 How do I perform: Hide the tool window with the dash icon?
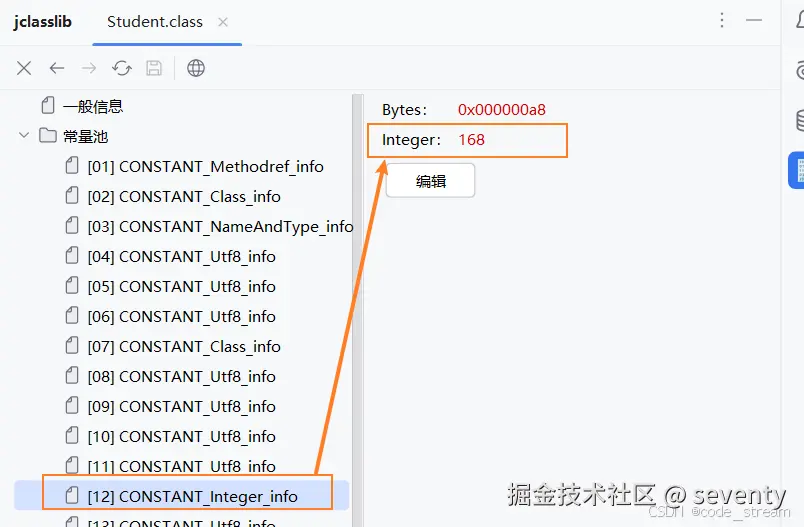754,20
